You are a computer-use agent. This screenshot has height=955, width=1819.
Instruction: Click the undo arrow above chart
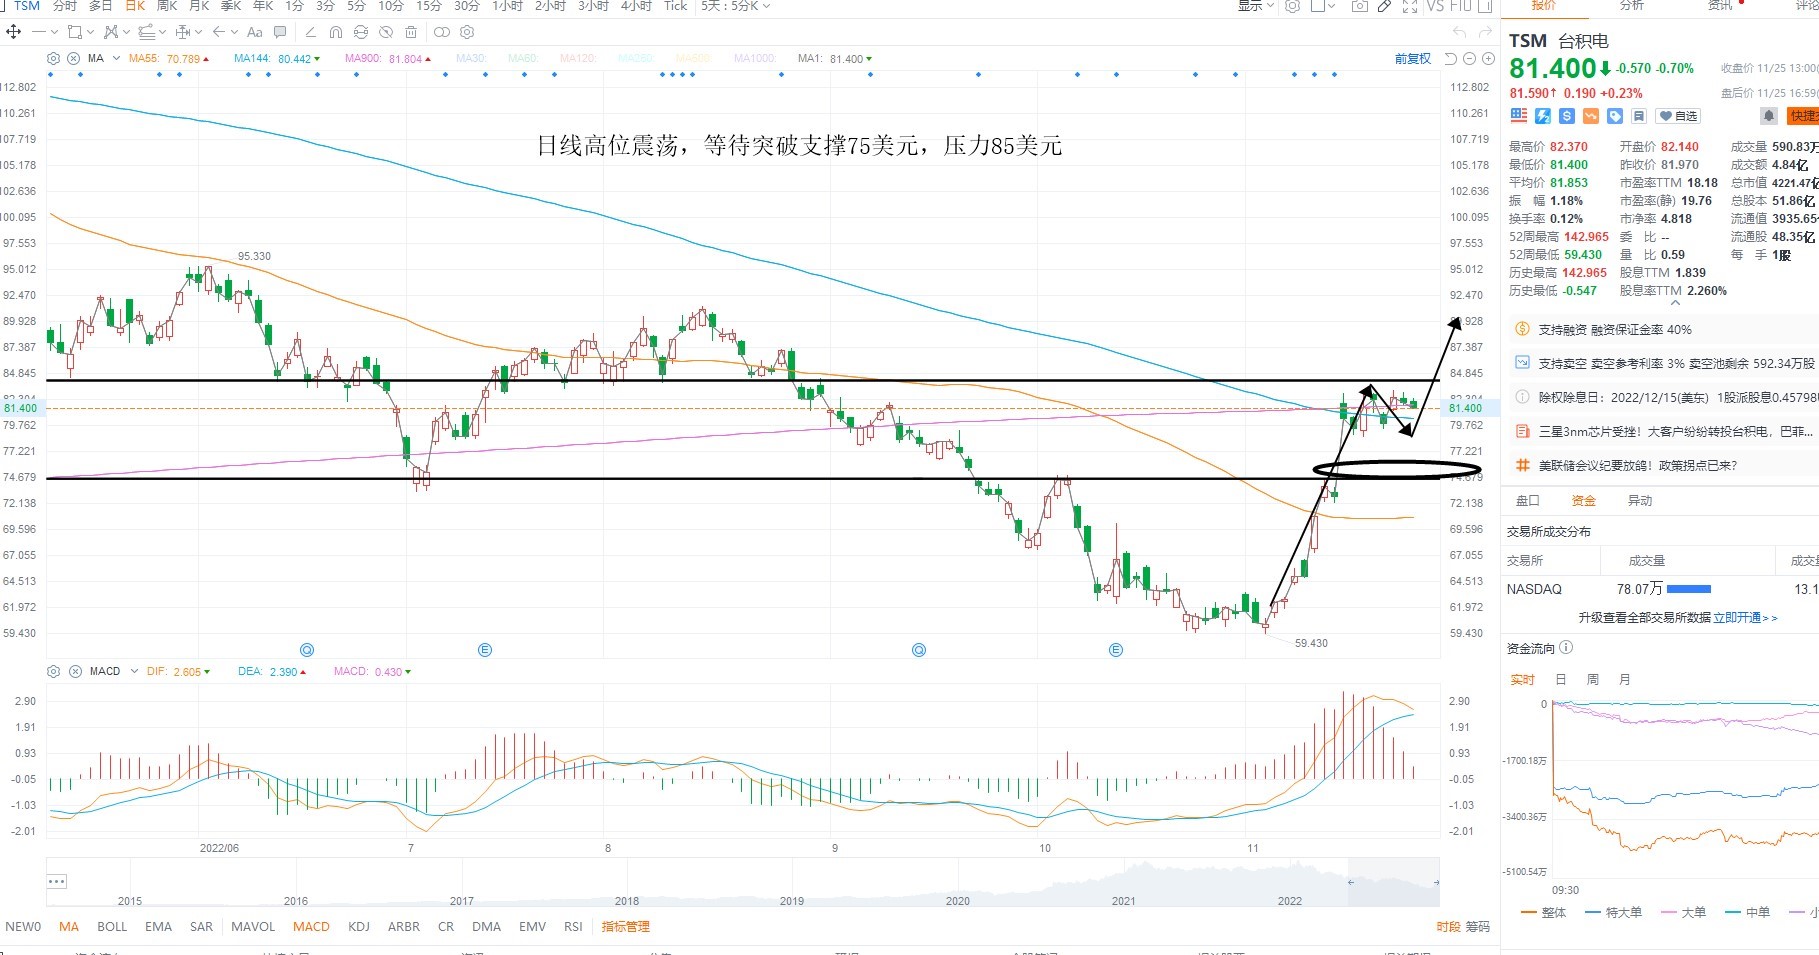coord(1459,32)
